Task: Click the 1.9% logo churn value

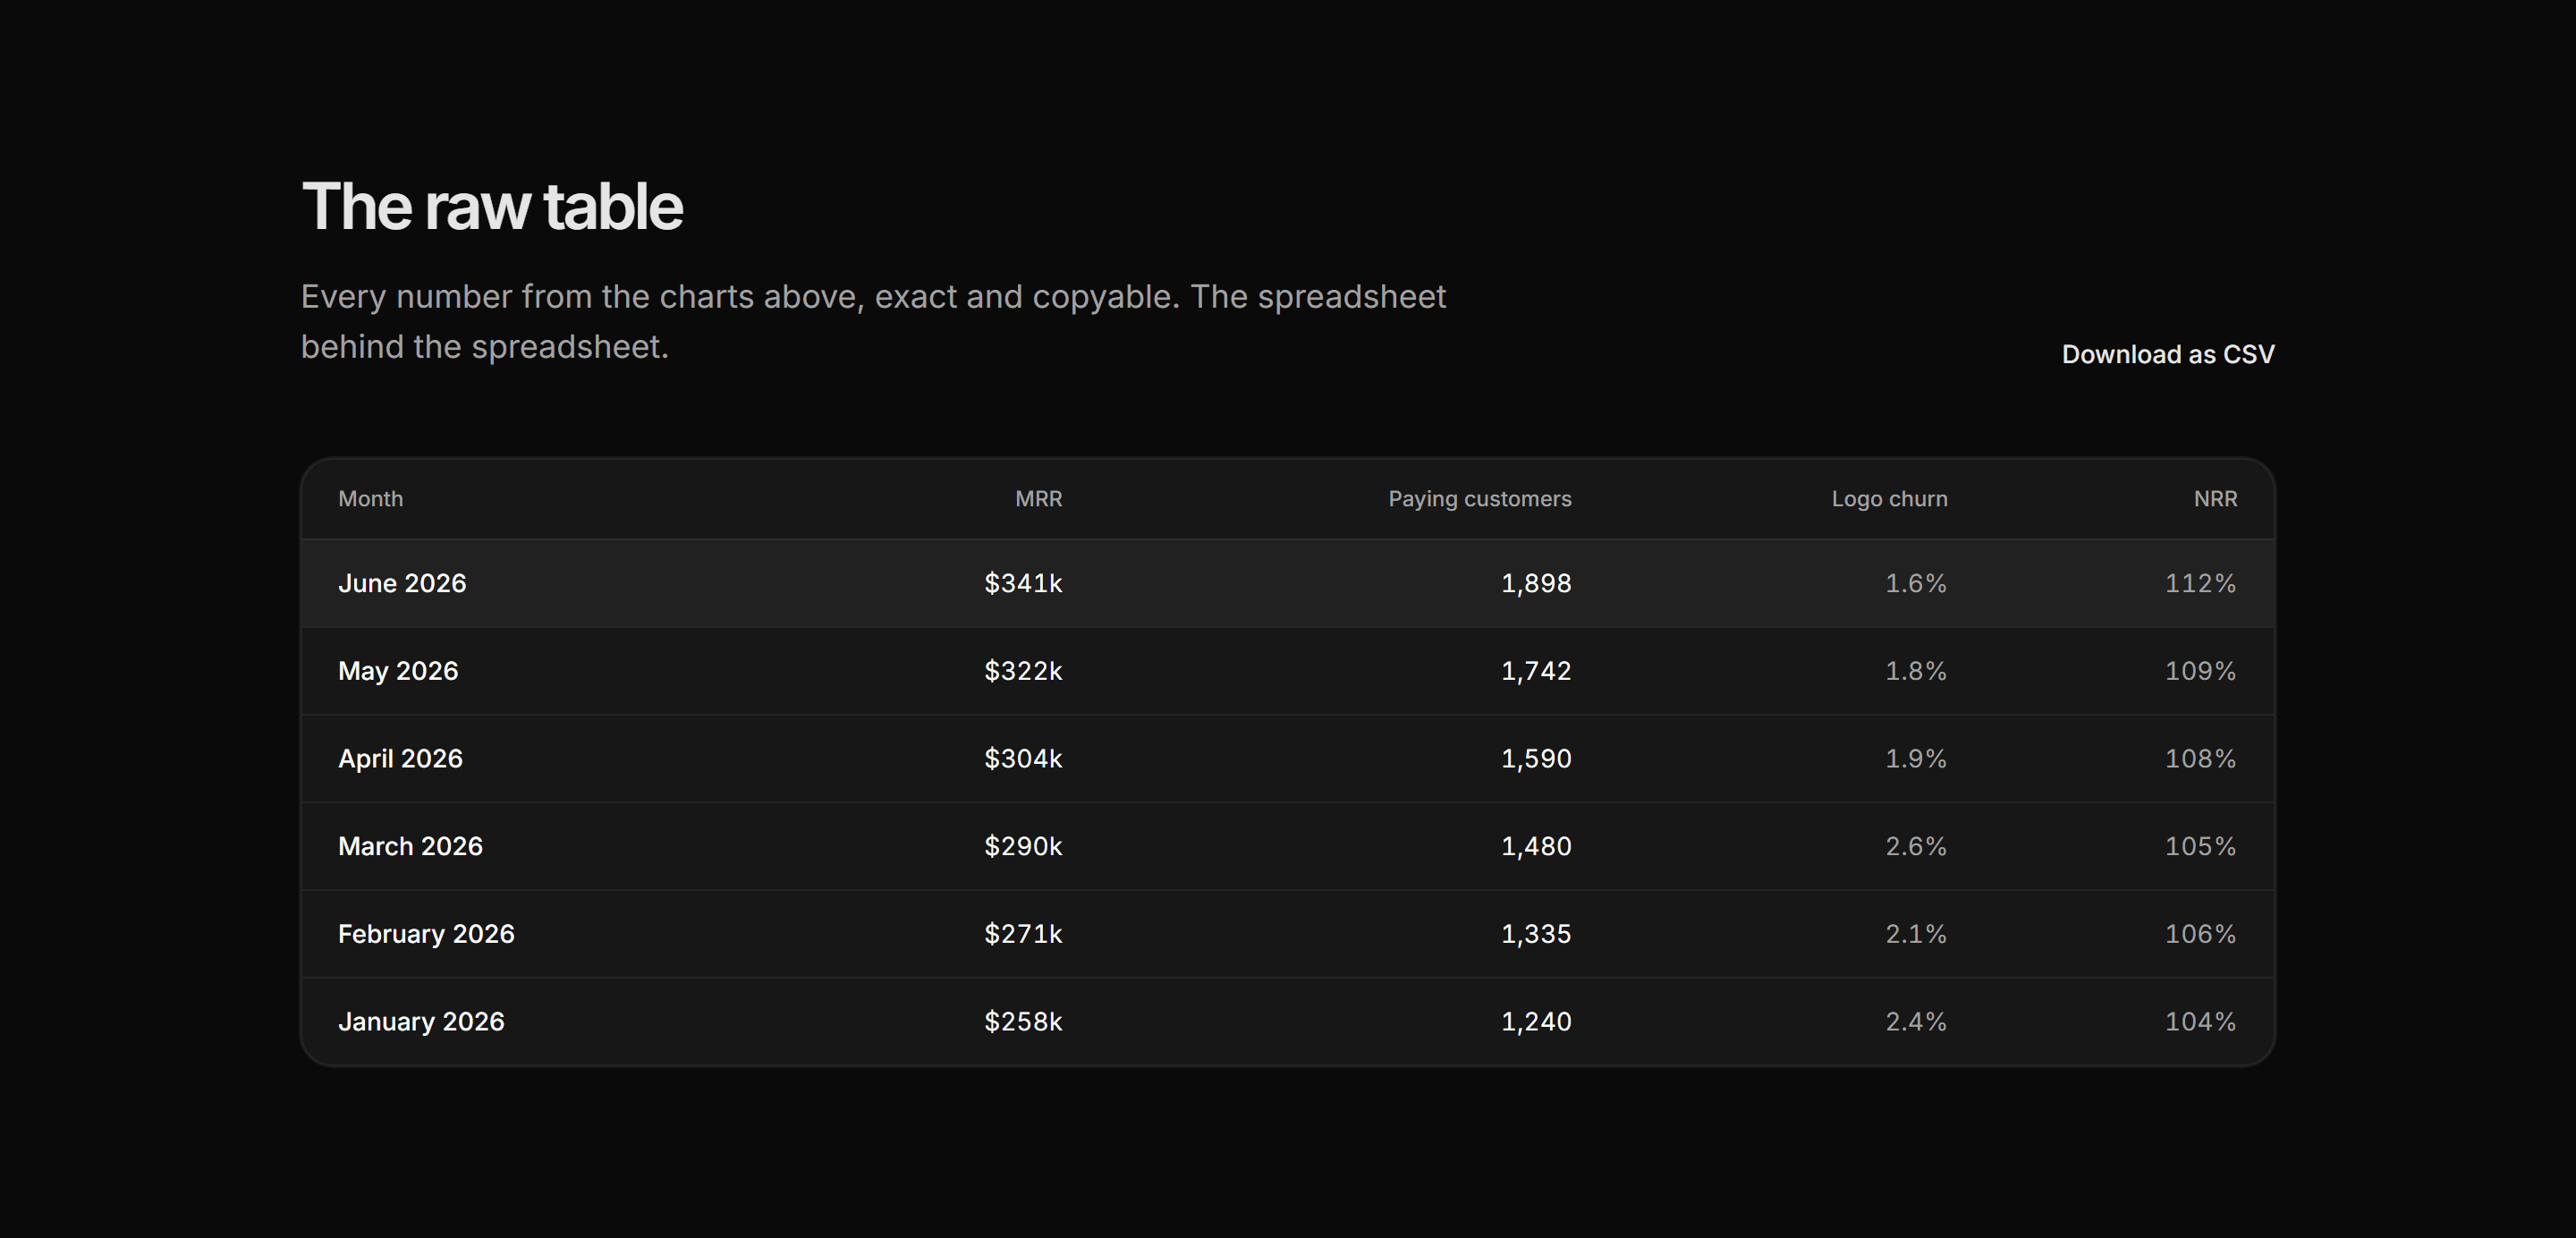Action: pyautogui.click(x=1916, y=758)
